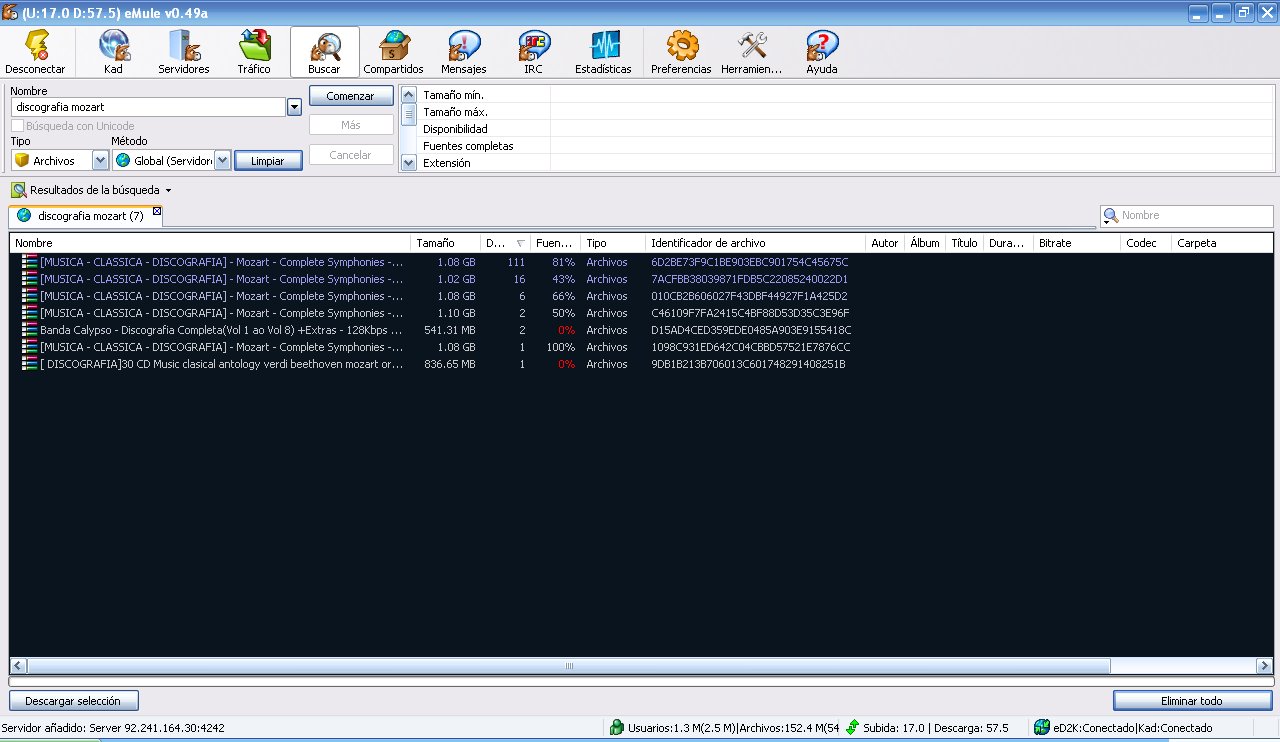Click the Descargar selección button
This screenshot has height=742, width=1280.
point(74,701)
